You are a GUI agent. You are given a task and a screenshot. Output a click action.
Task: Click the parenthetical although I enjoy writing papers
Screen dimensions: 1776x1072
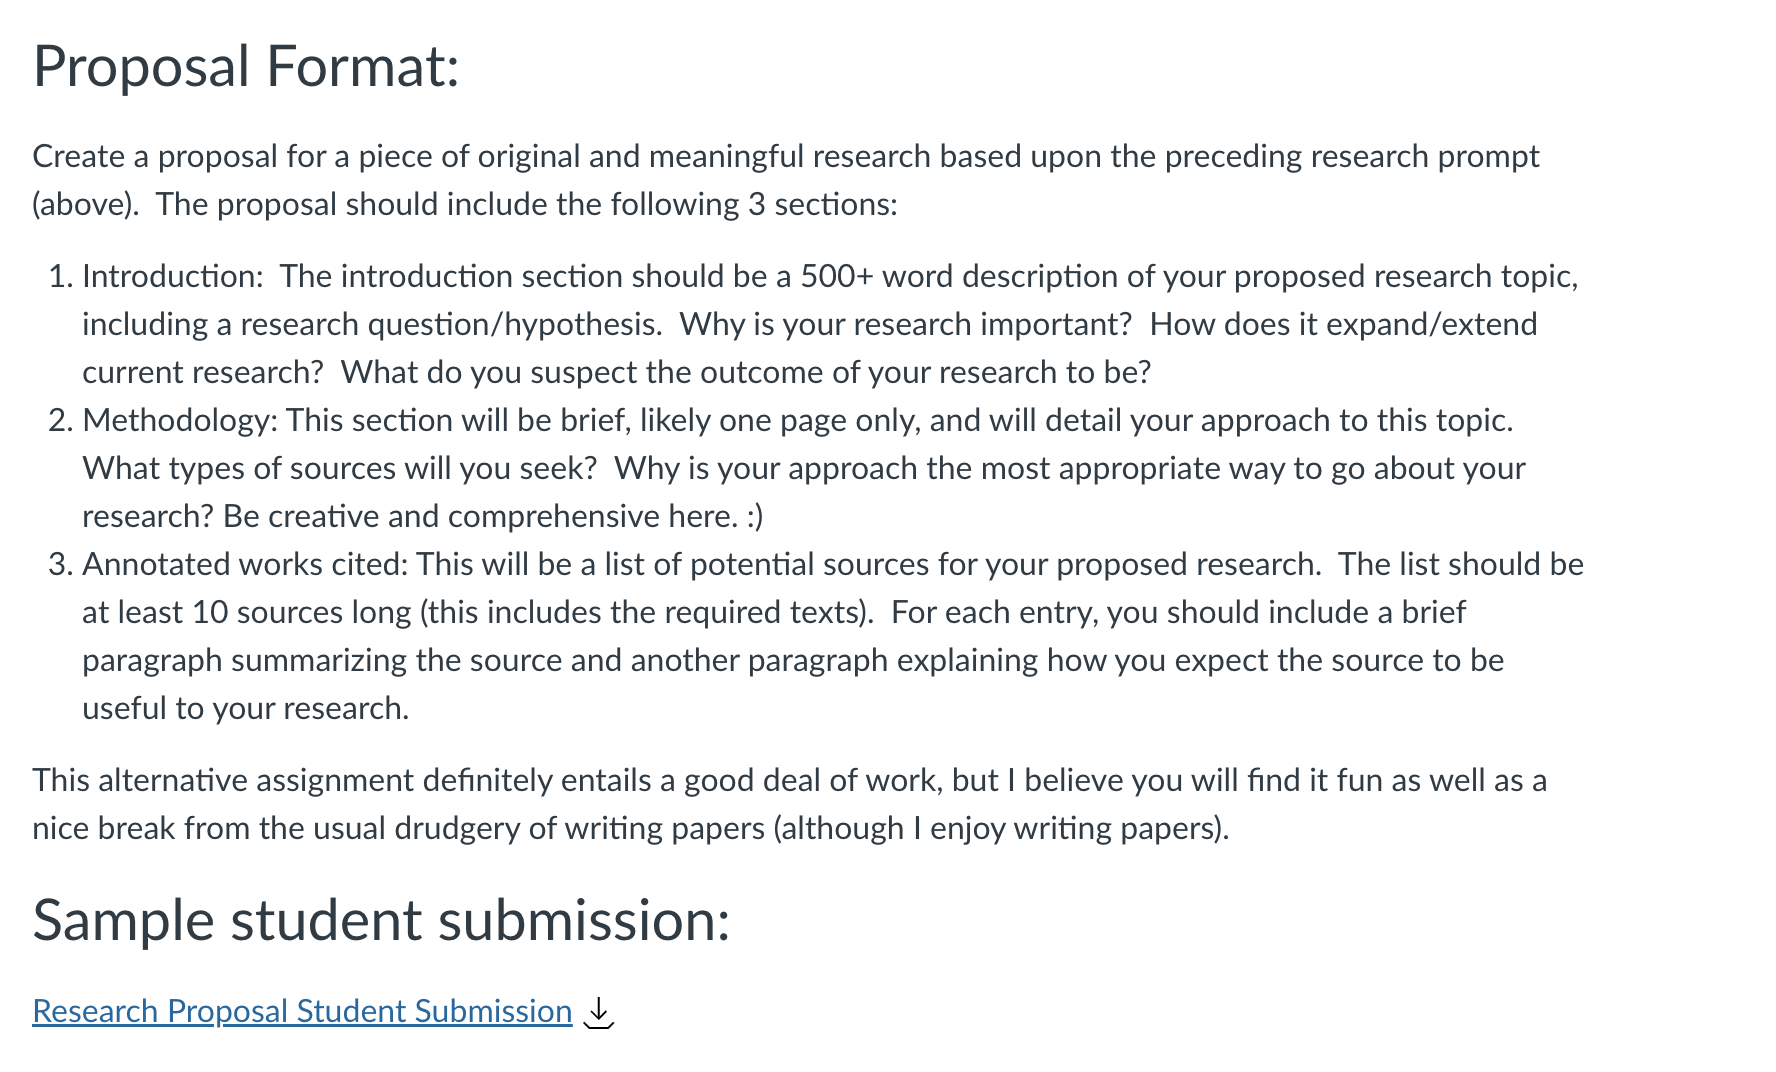tap(1001, 828)
